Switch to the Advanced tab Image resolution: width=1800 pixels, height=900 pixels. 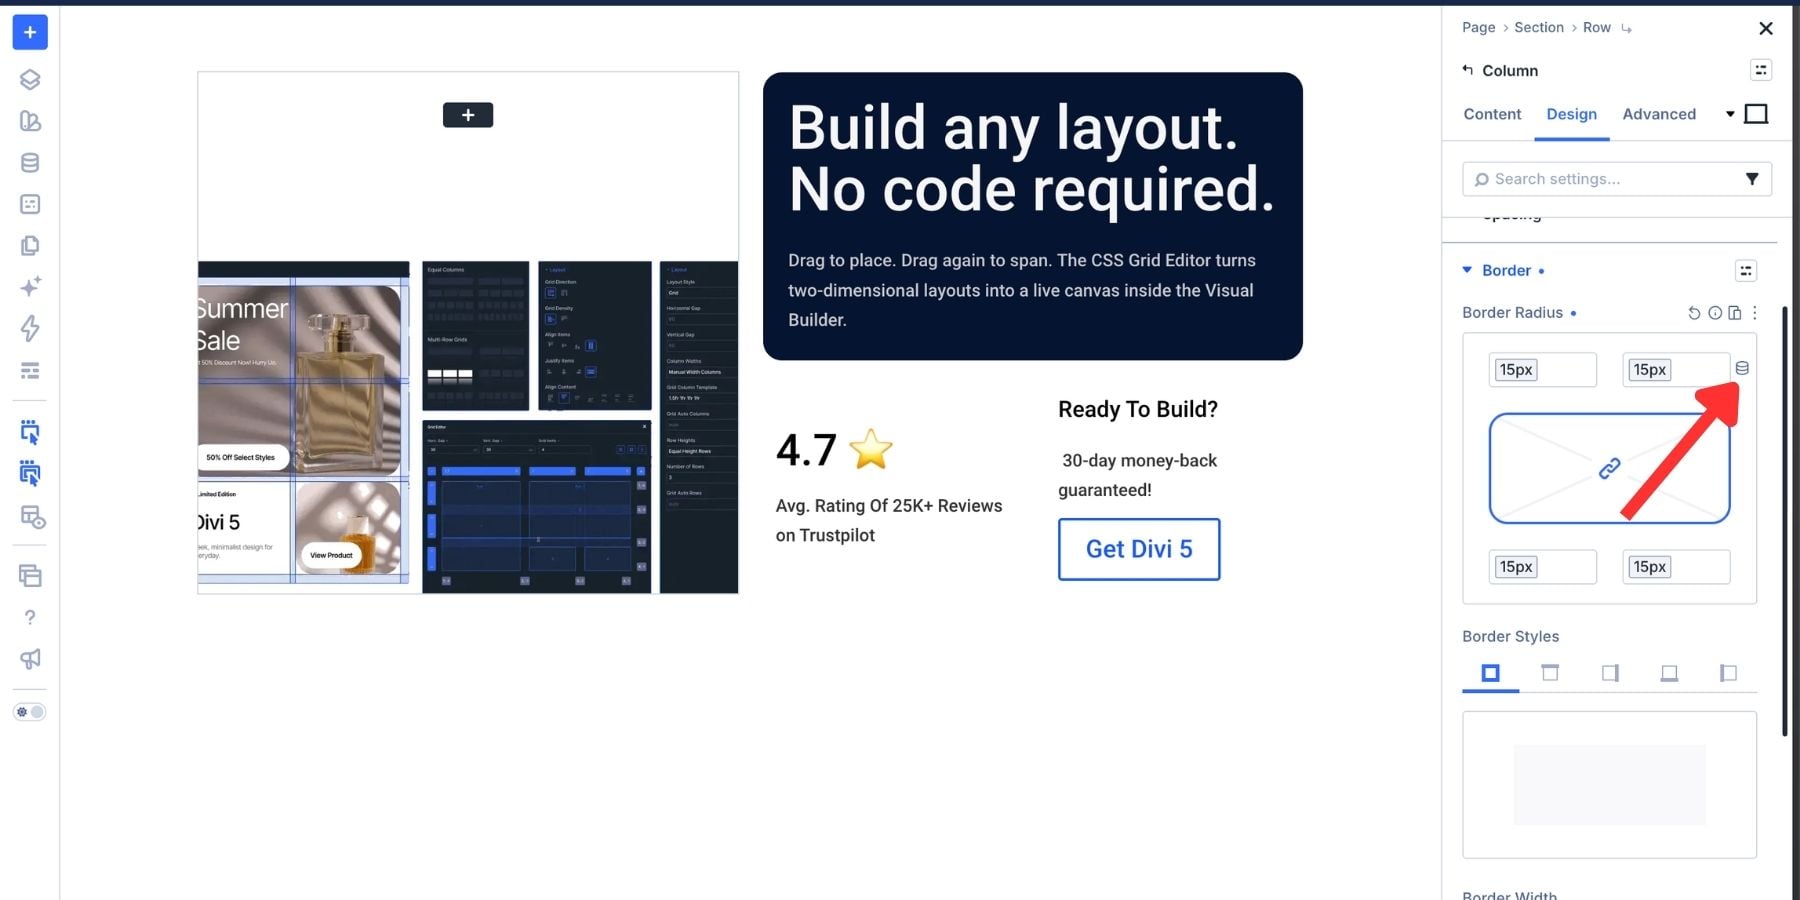(1659, 114)
